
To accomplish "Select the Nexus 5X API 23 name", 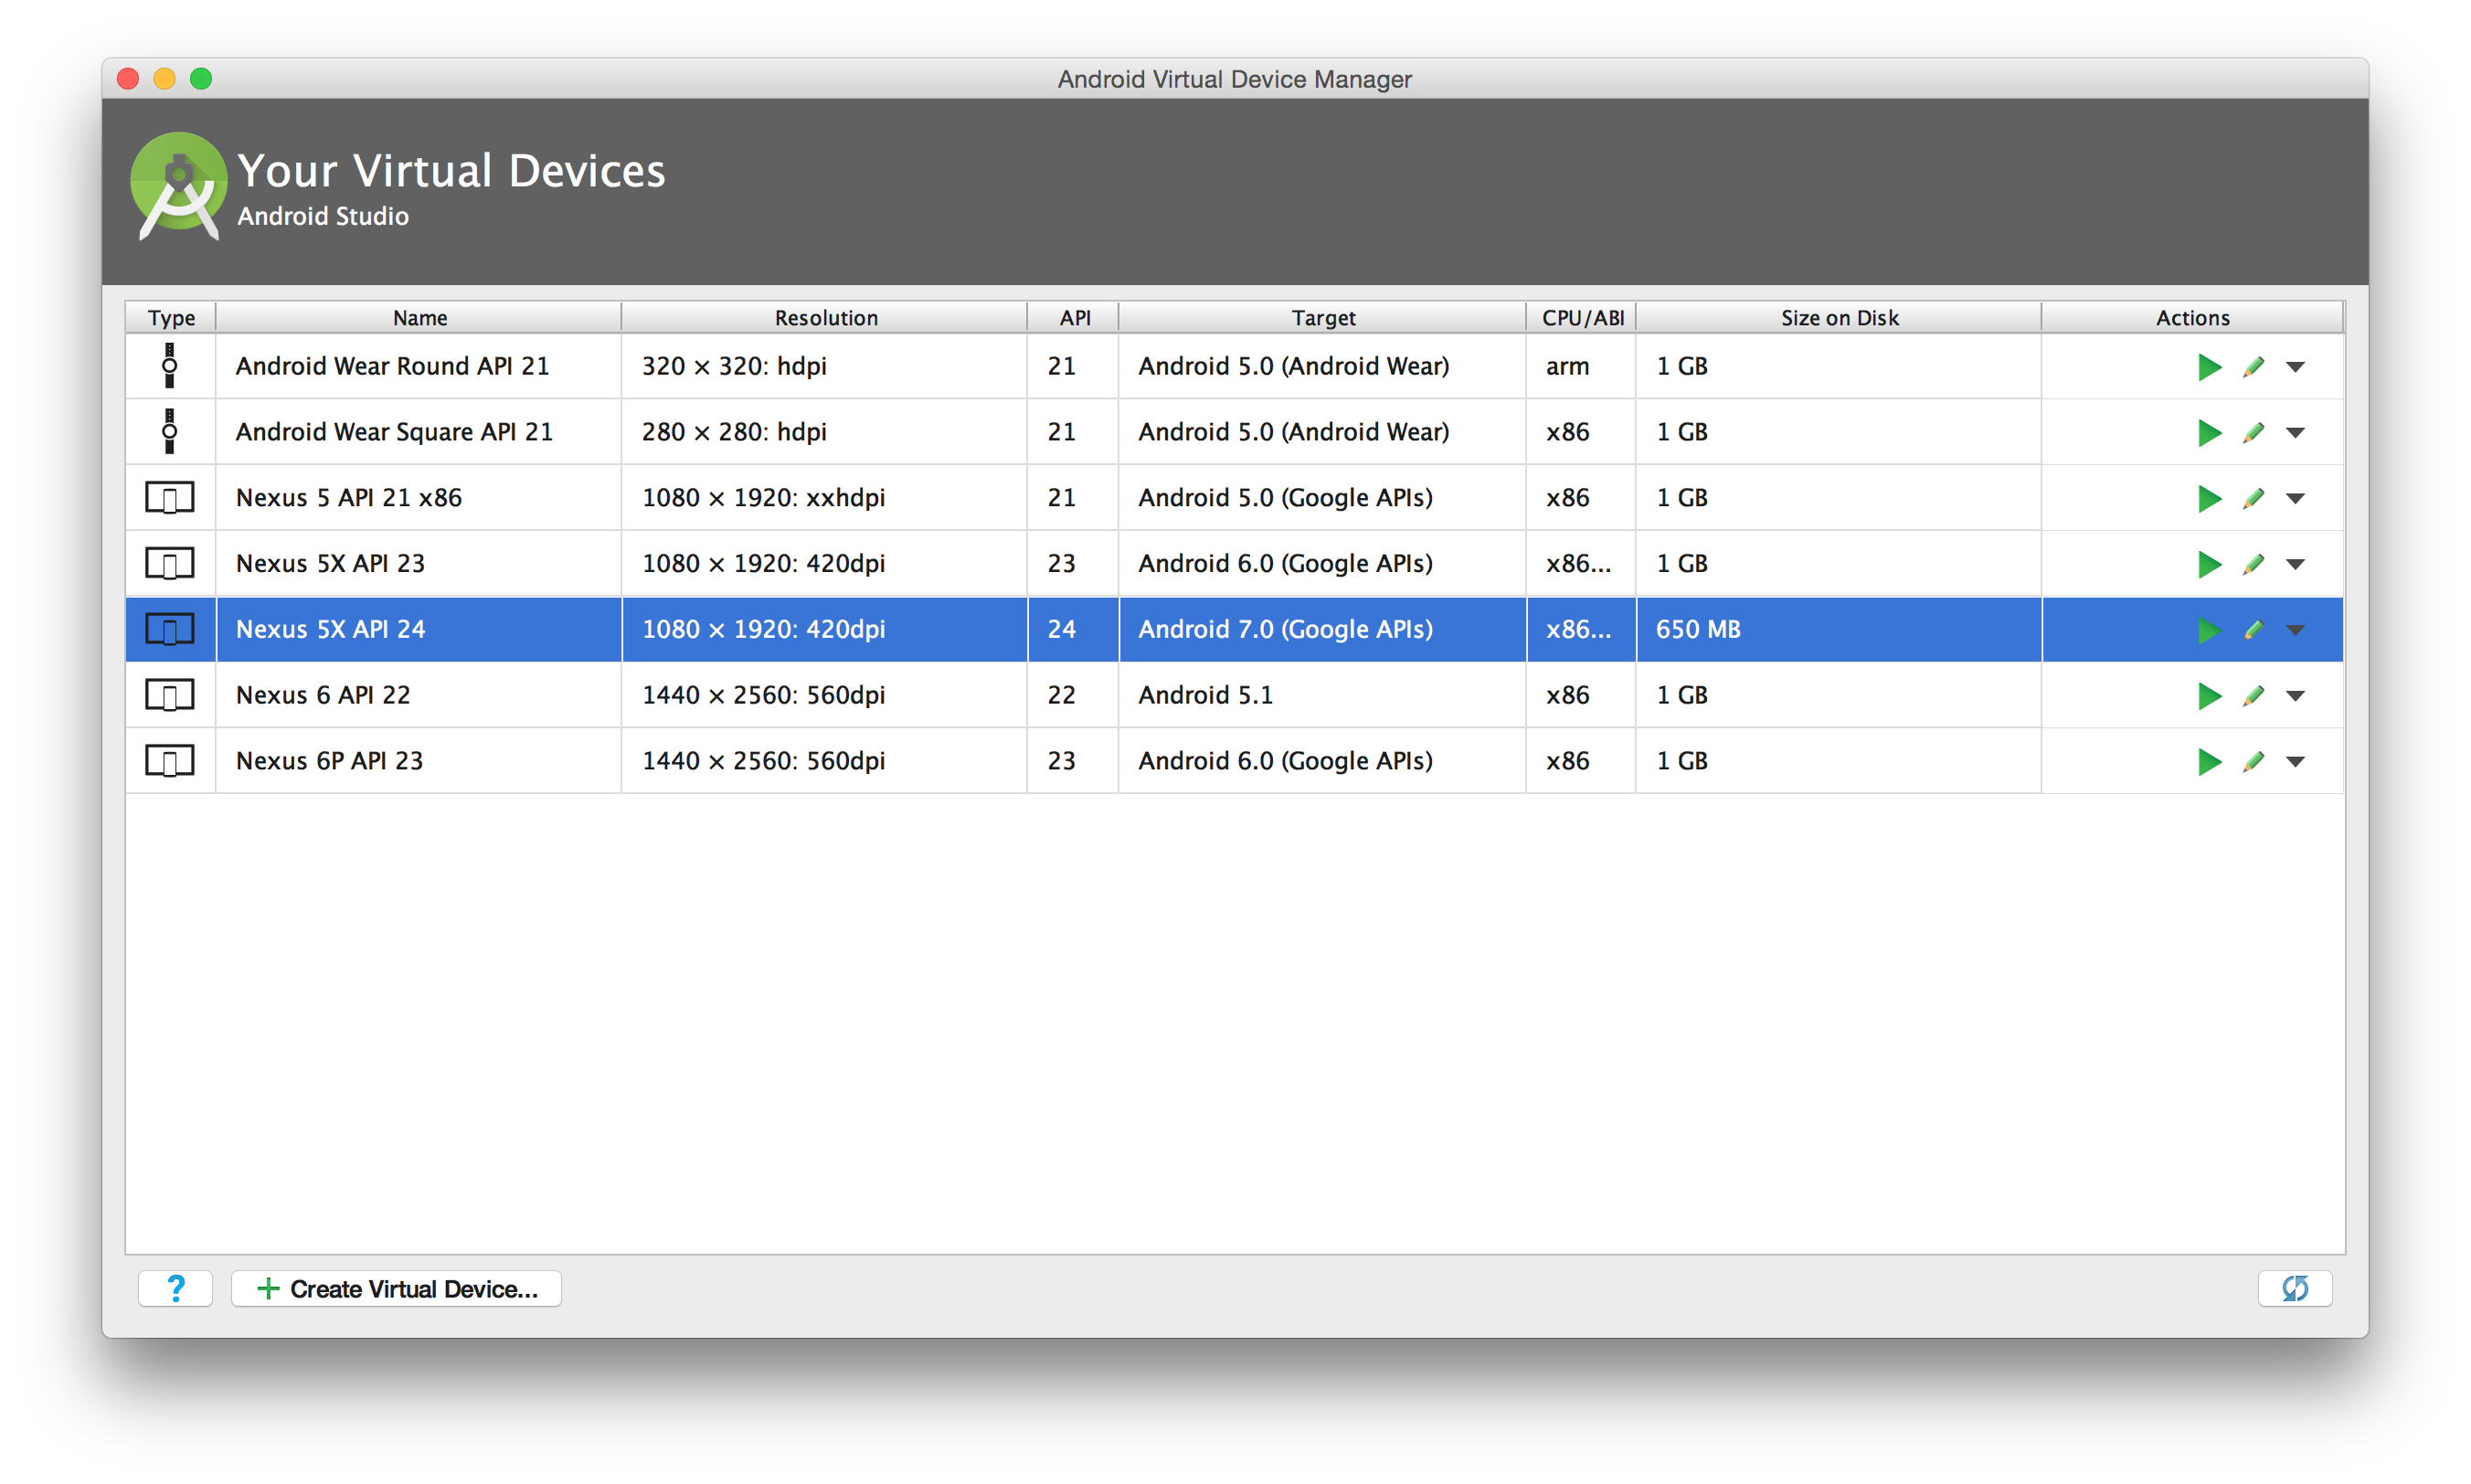I will (330, 564).
